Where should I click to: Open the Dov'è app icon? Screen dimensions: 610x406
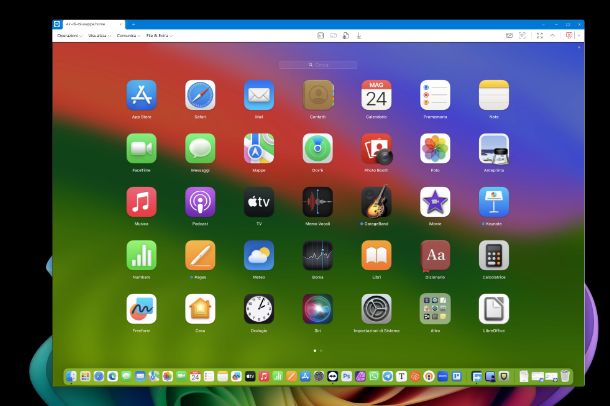tap(317, 148)
